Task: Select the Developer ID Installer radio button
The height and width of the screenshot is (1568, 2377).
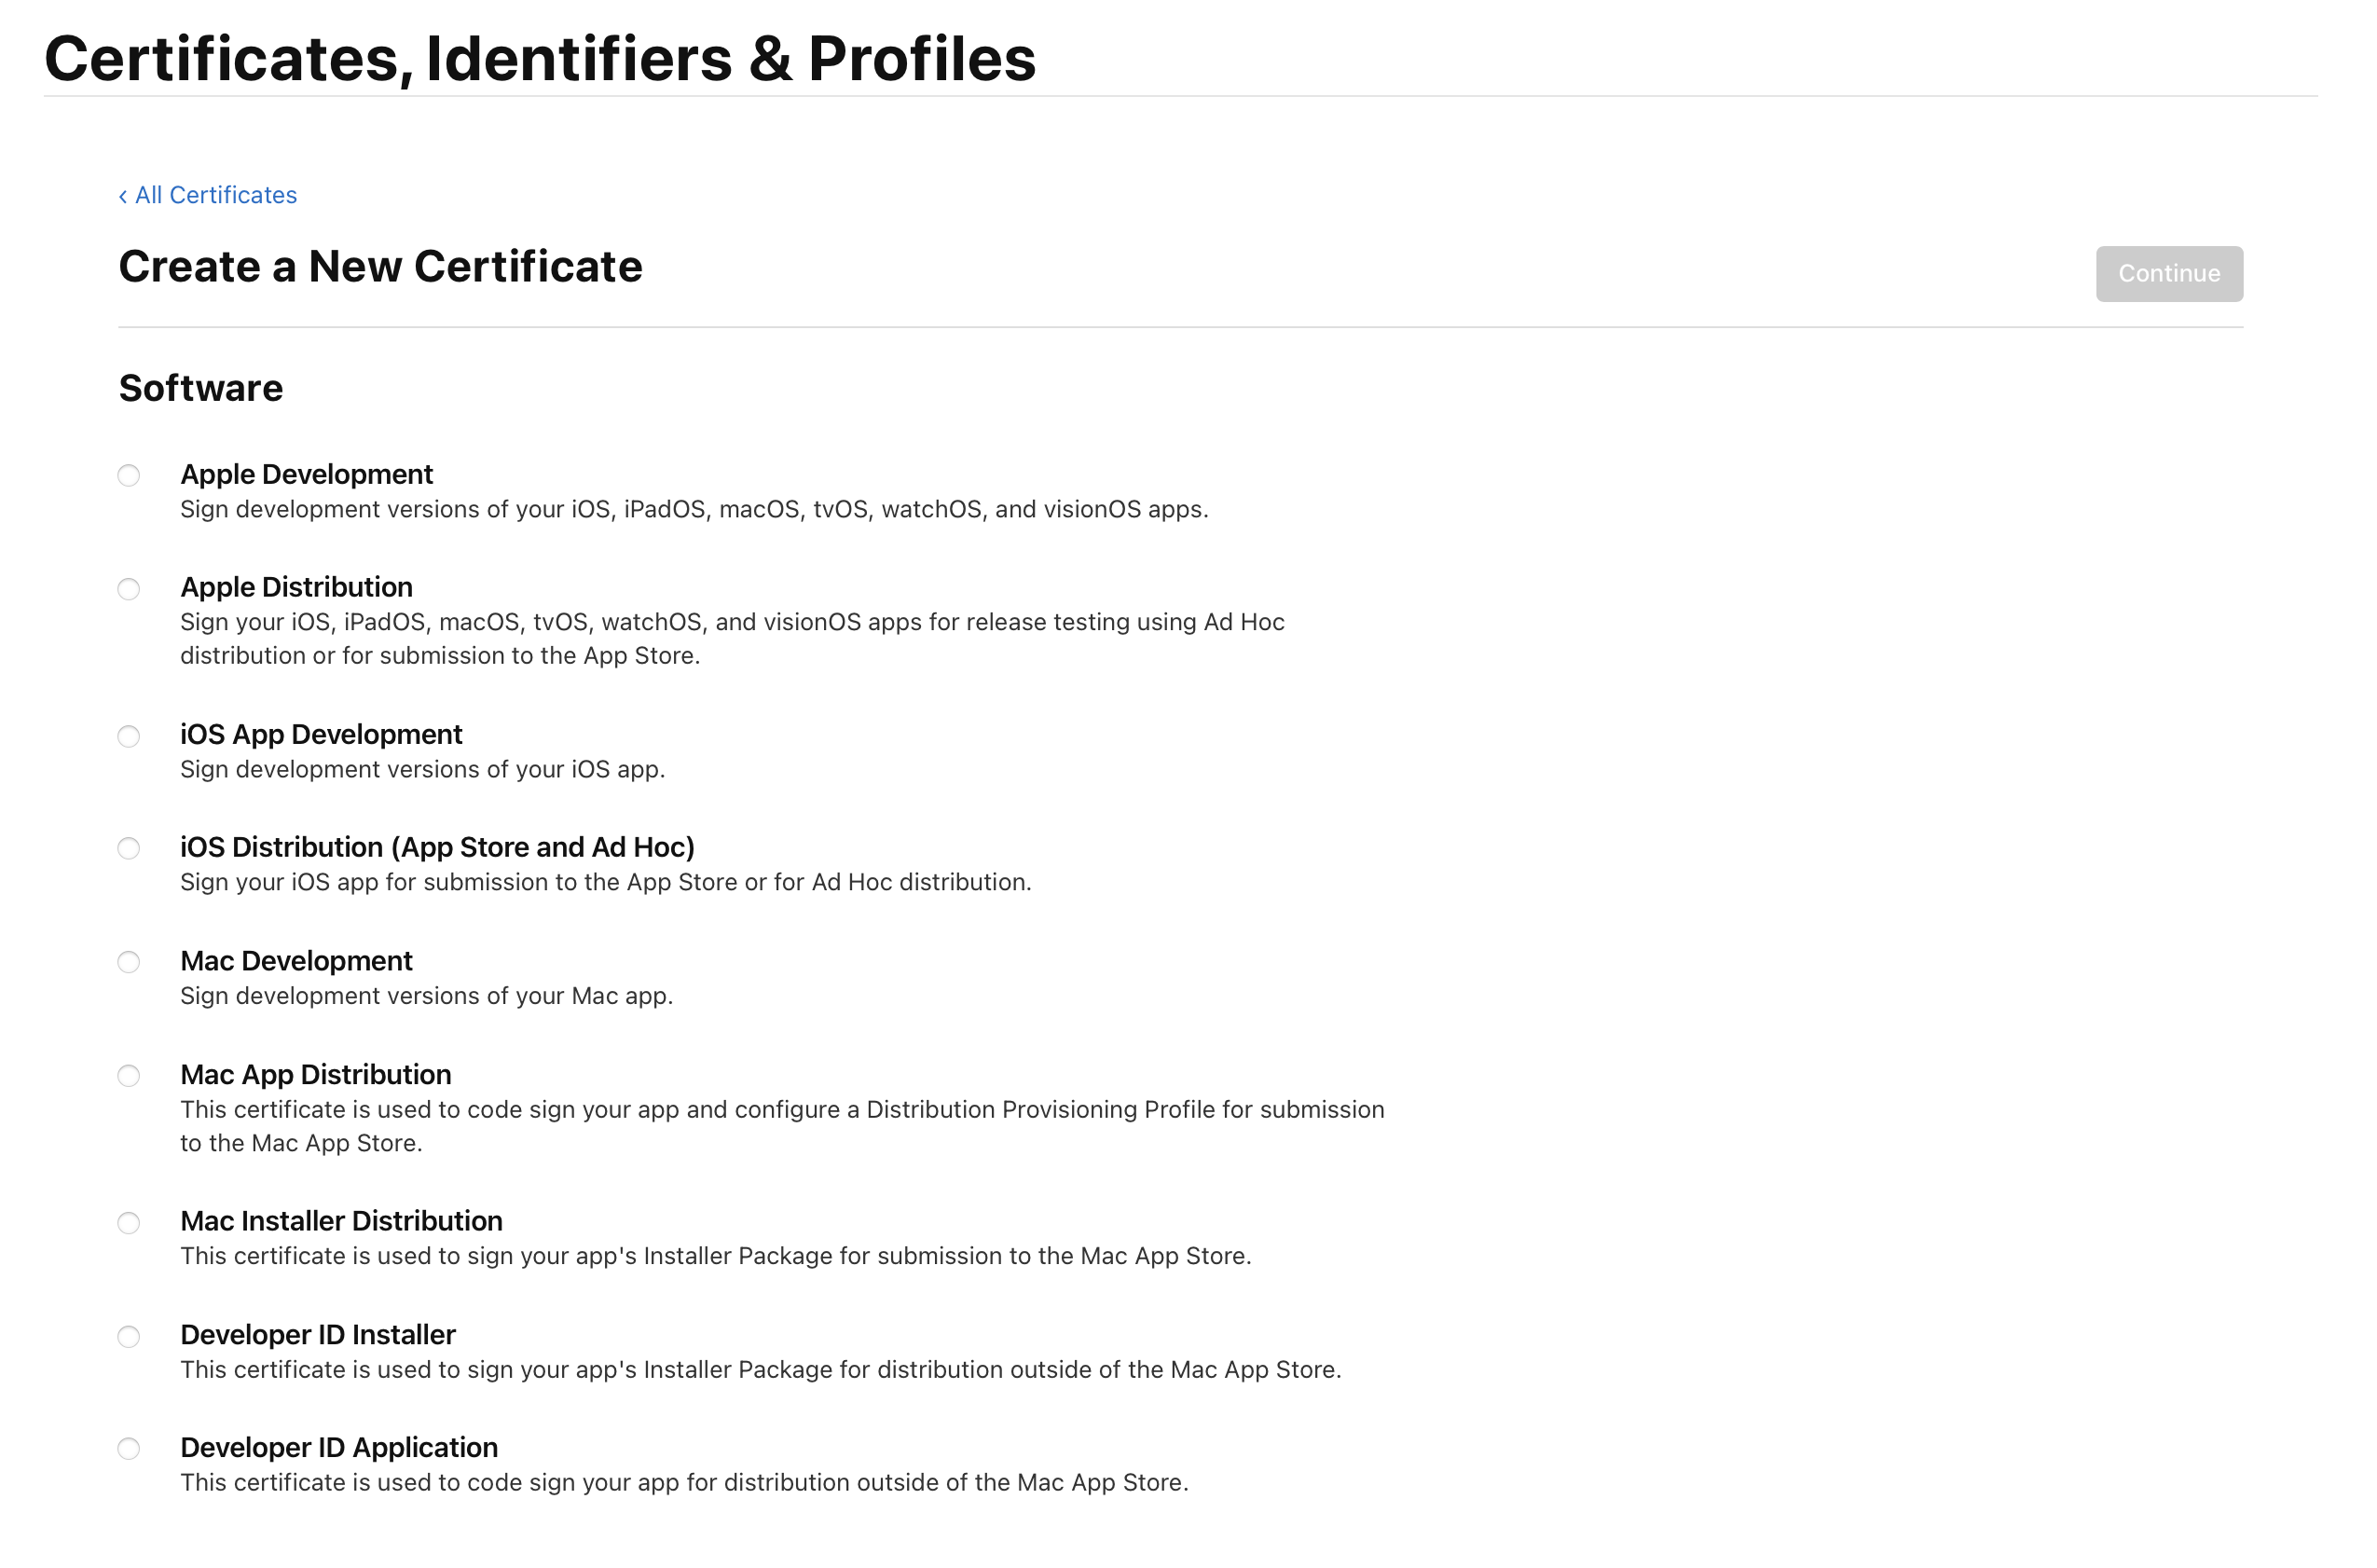Action: (129, 1339)
